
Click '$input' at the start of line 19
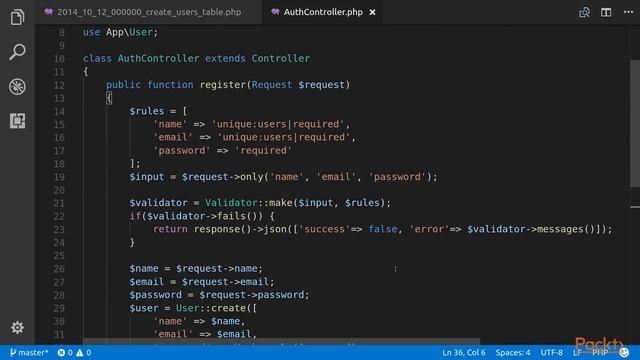coord(147,177)
